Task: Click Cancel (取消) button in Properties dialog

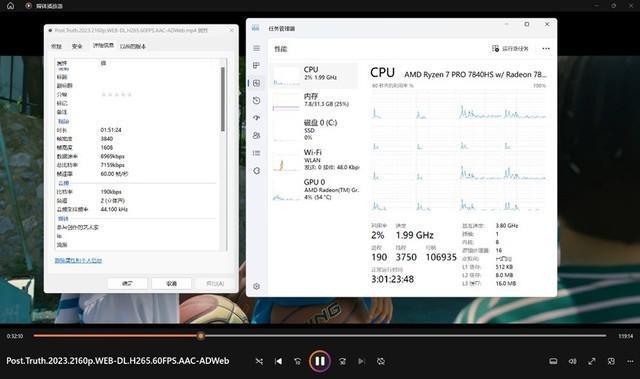Action: click(171, 283)
